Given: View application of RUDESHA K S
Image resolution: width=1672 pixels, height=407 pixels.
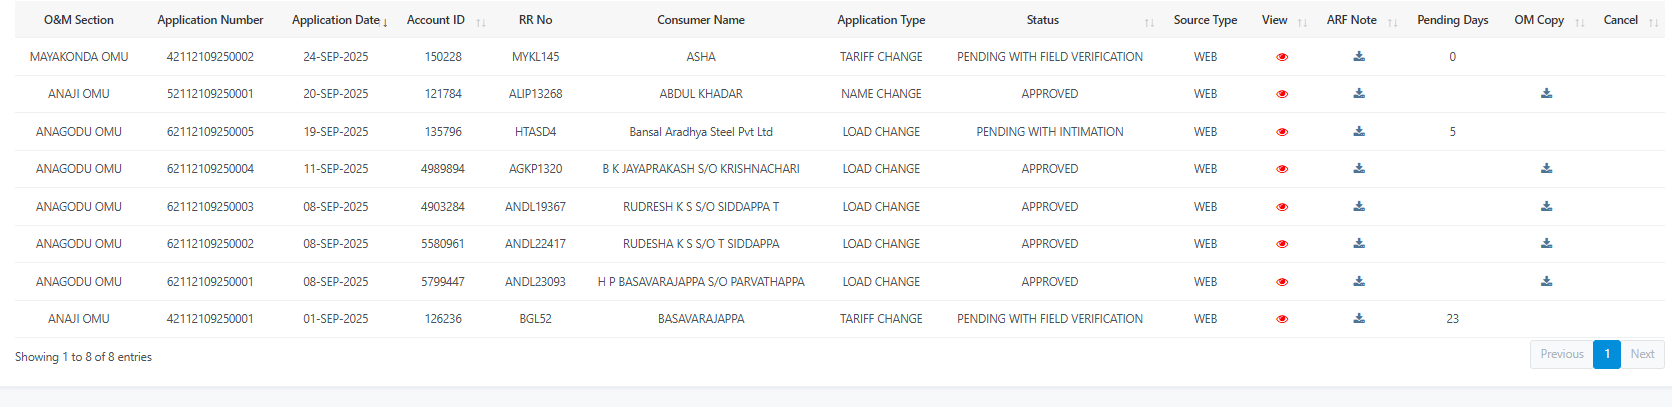Looking at the screenshot, I should click(1282, 244).
